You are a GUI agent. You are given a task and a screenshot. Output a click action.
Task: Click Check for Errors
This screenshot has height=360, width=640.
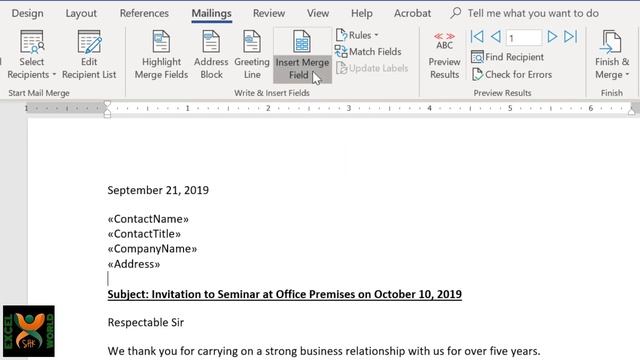pyautogui.click(x=512, y=74)
